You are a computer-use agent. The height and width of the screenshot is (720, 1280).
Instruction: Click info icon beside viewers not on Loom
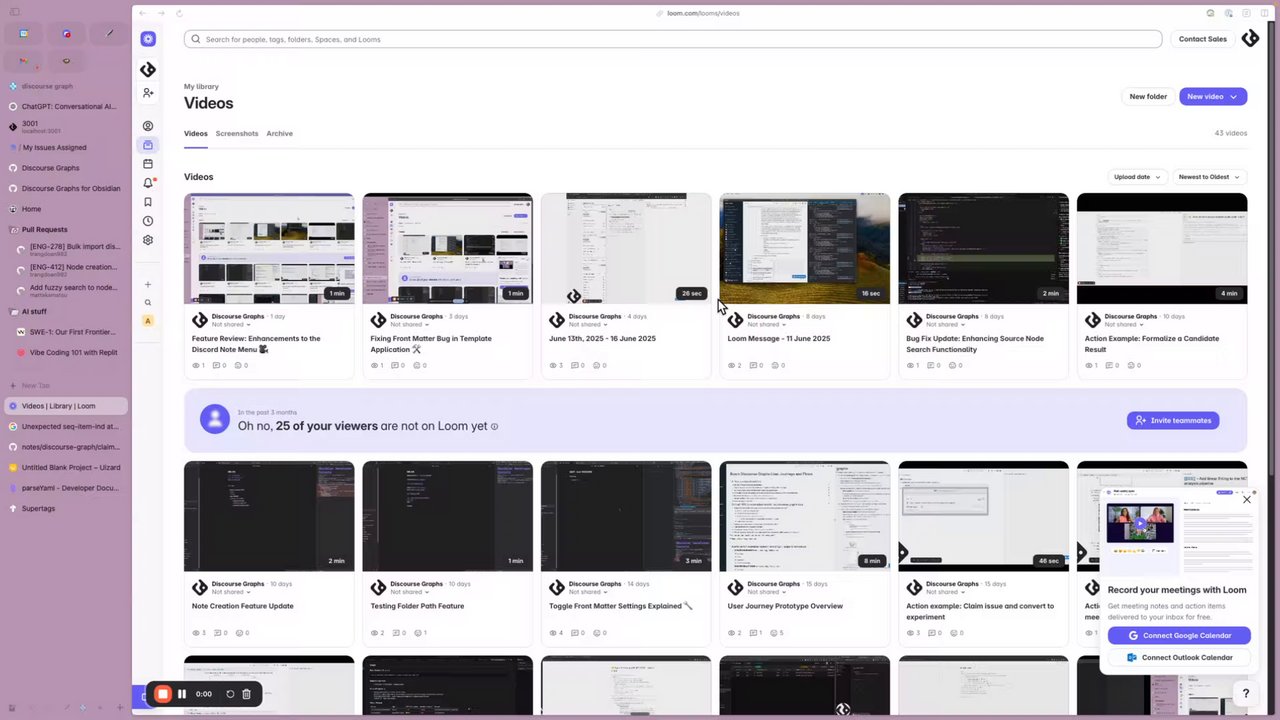point(494,426)
